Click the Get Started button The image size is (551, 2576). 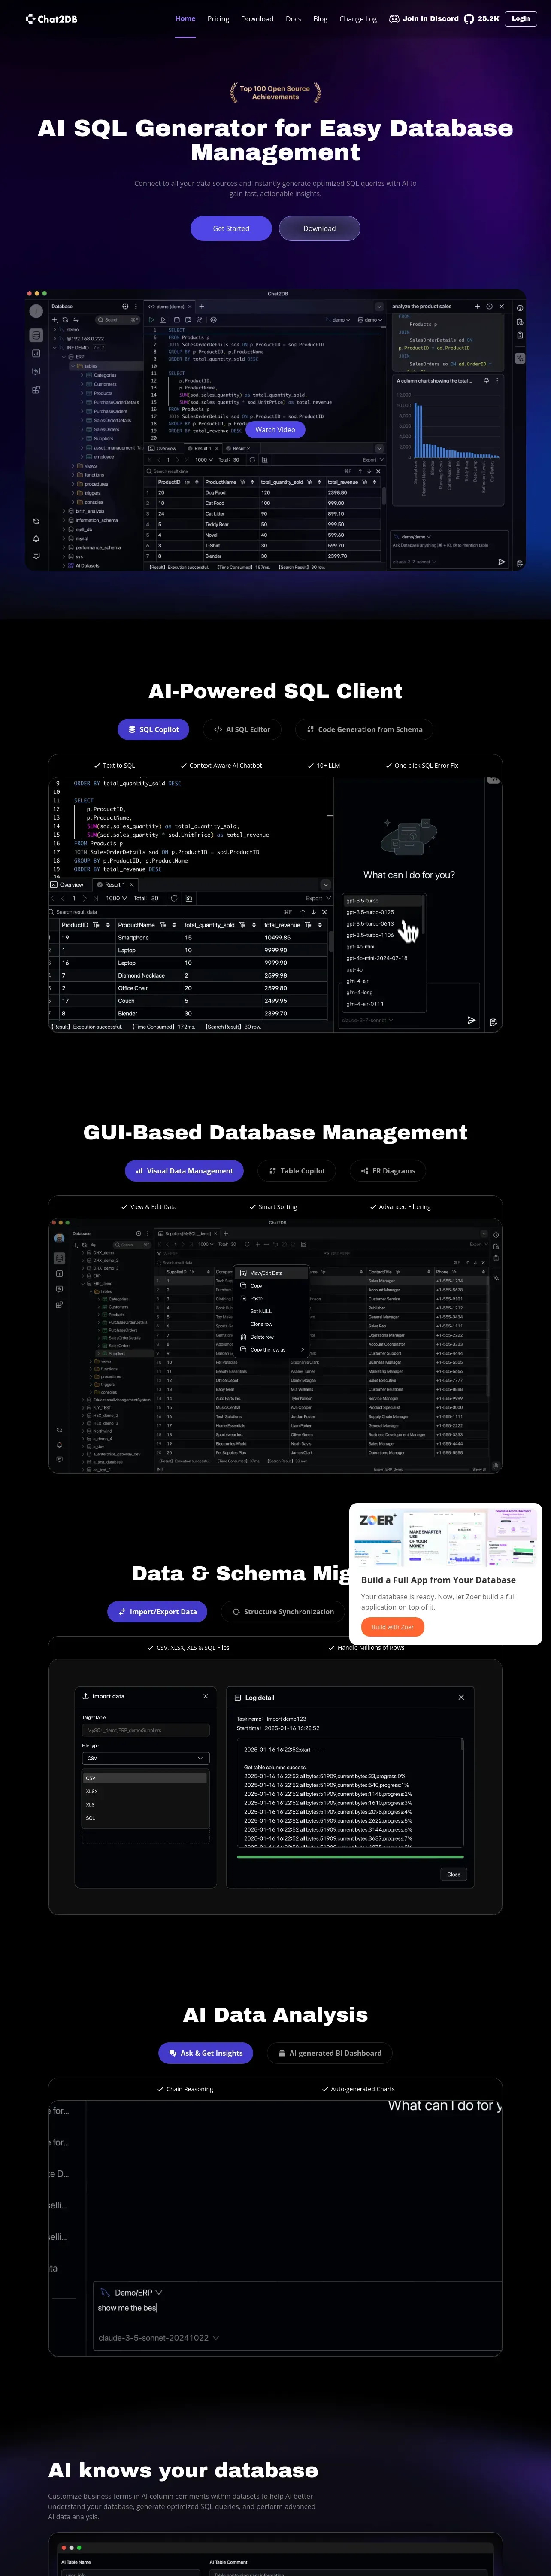[x=231, y=229]
